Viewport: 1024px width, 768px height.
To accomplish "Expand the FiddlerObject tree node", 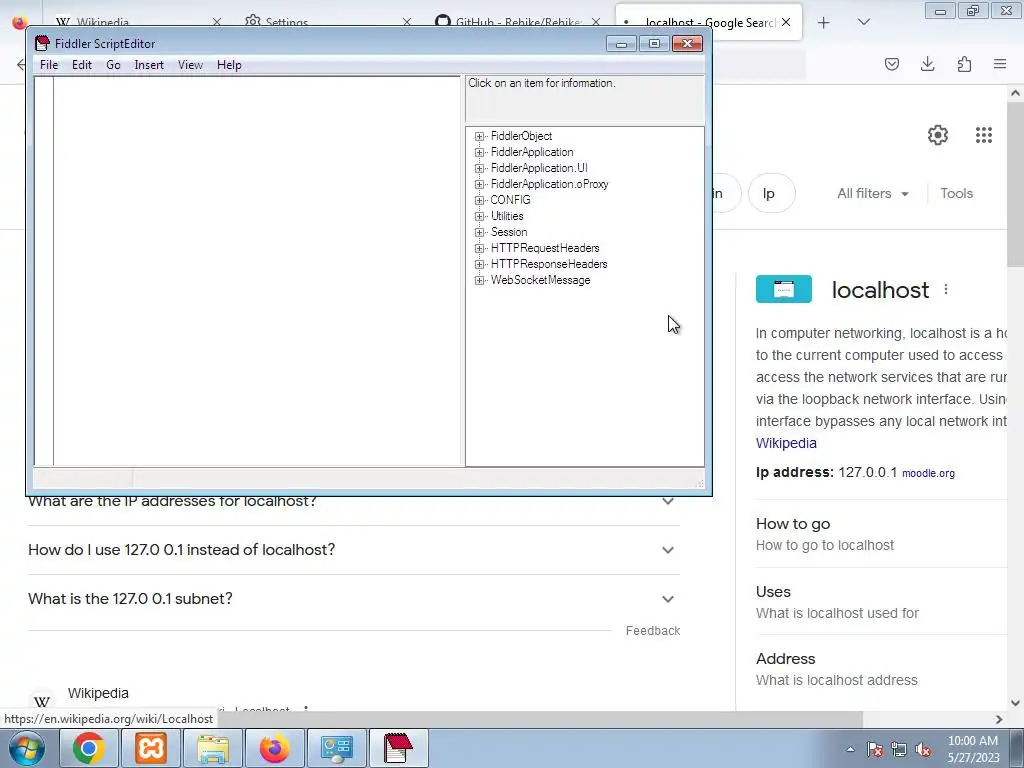I will [479, 136].
